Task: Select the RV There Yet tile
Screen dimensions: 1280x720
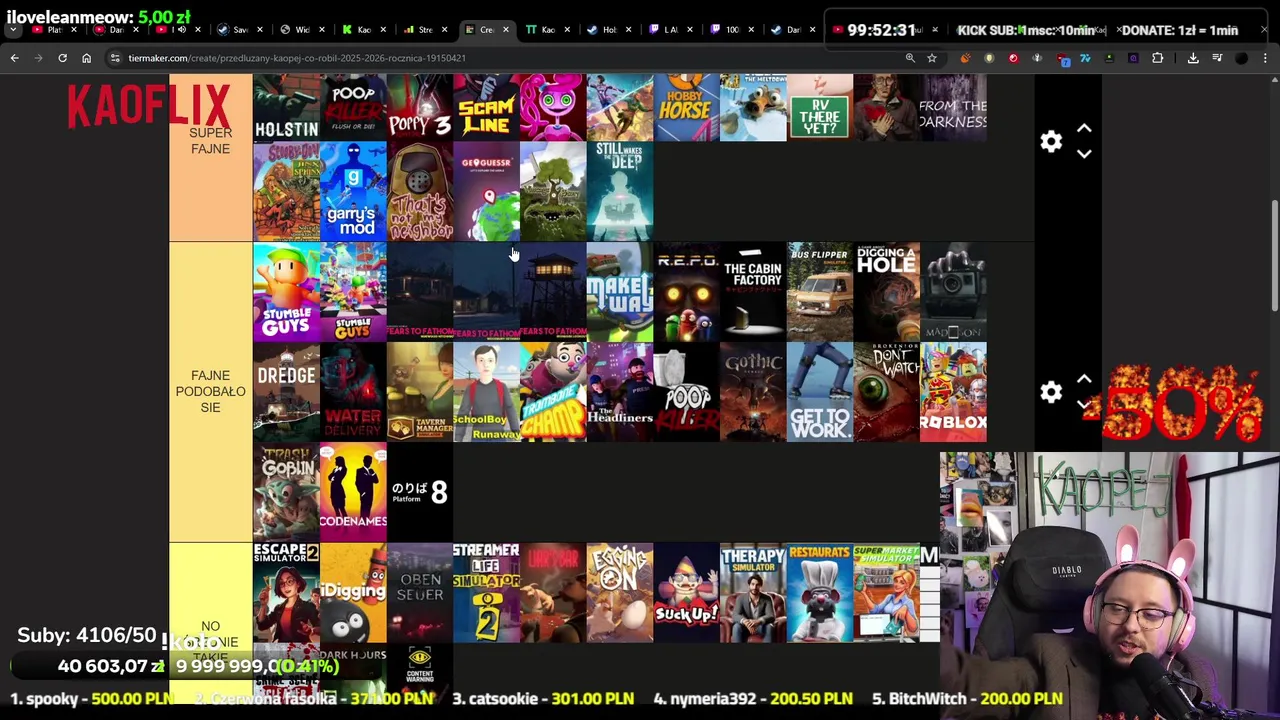Action: click(x=820, y=107)
